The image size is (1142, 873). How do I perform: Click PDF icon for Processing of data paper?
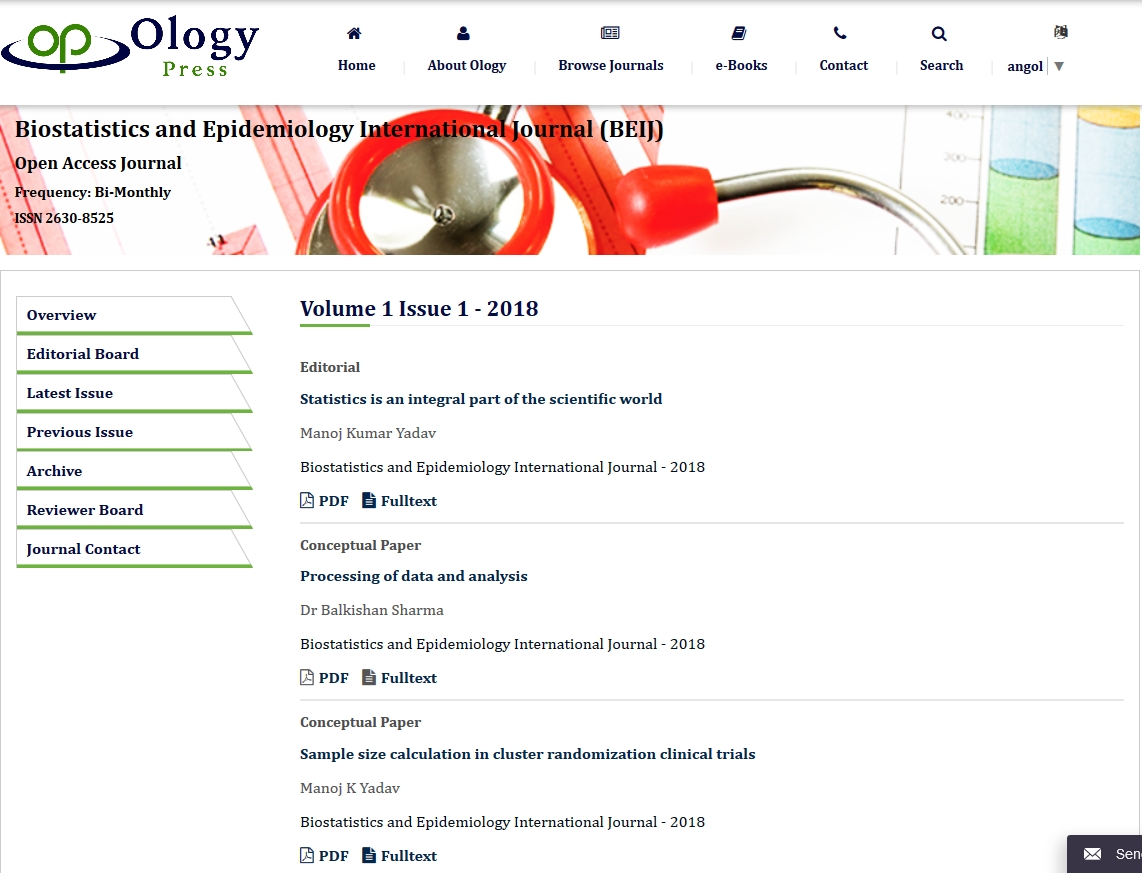(307, 677)
